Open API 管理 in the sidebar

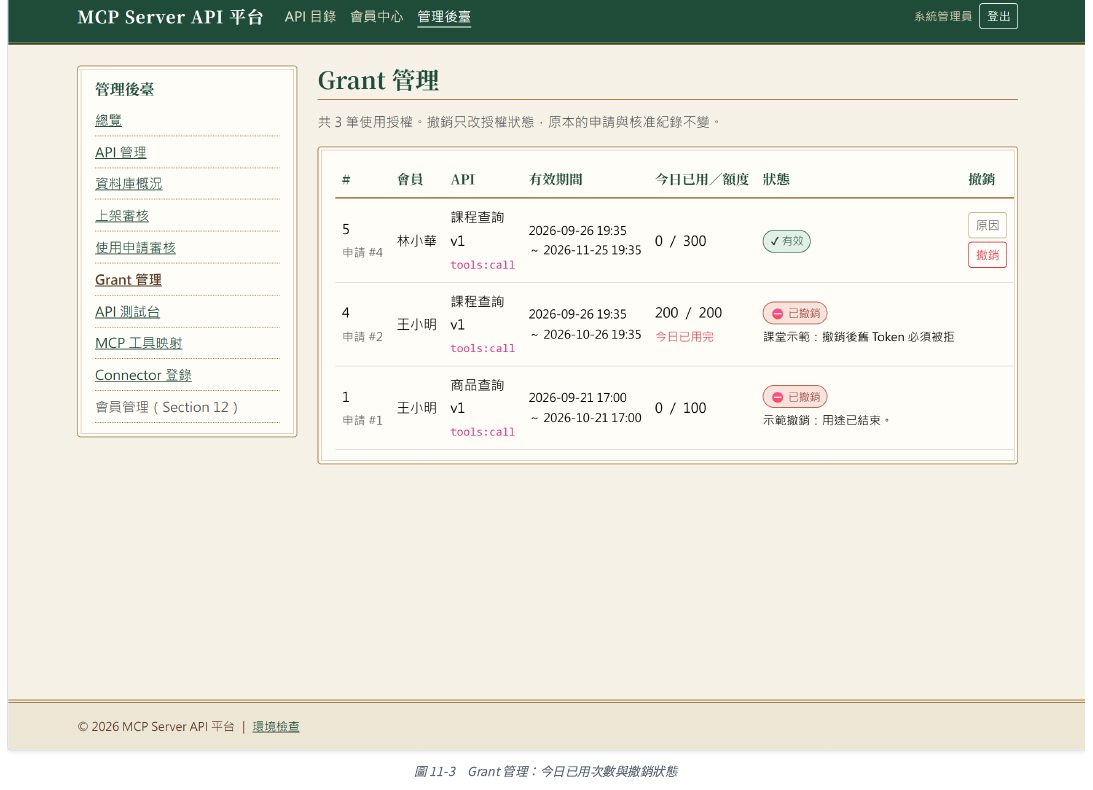coord(121,152)
